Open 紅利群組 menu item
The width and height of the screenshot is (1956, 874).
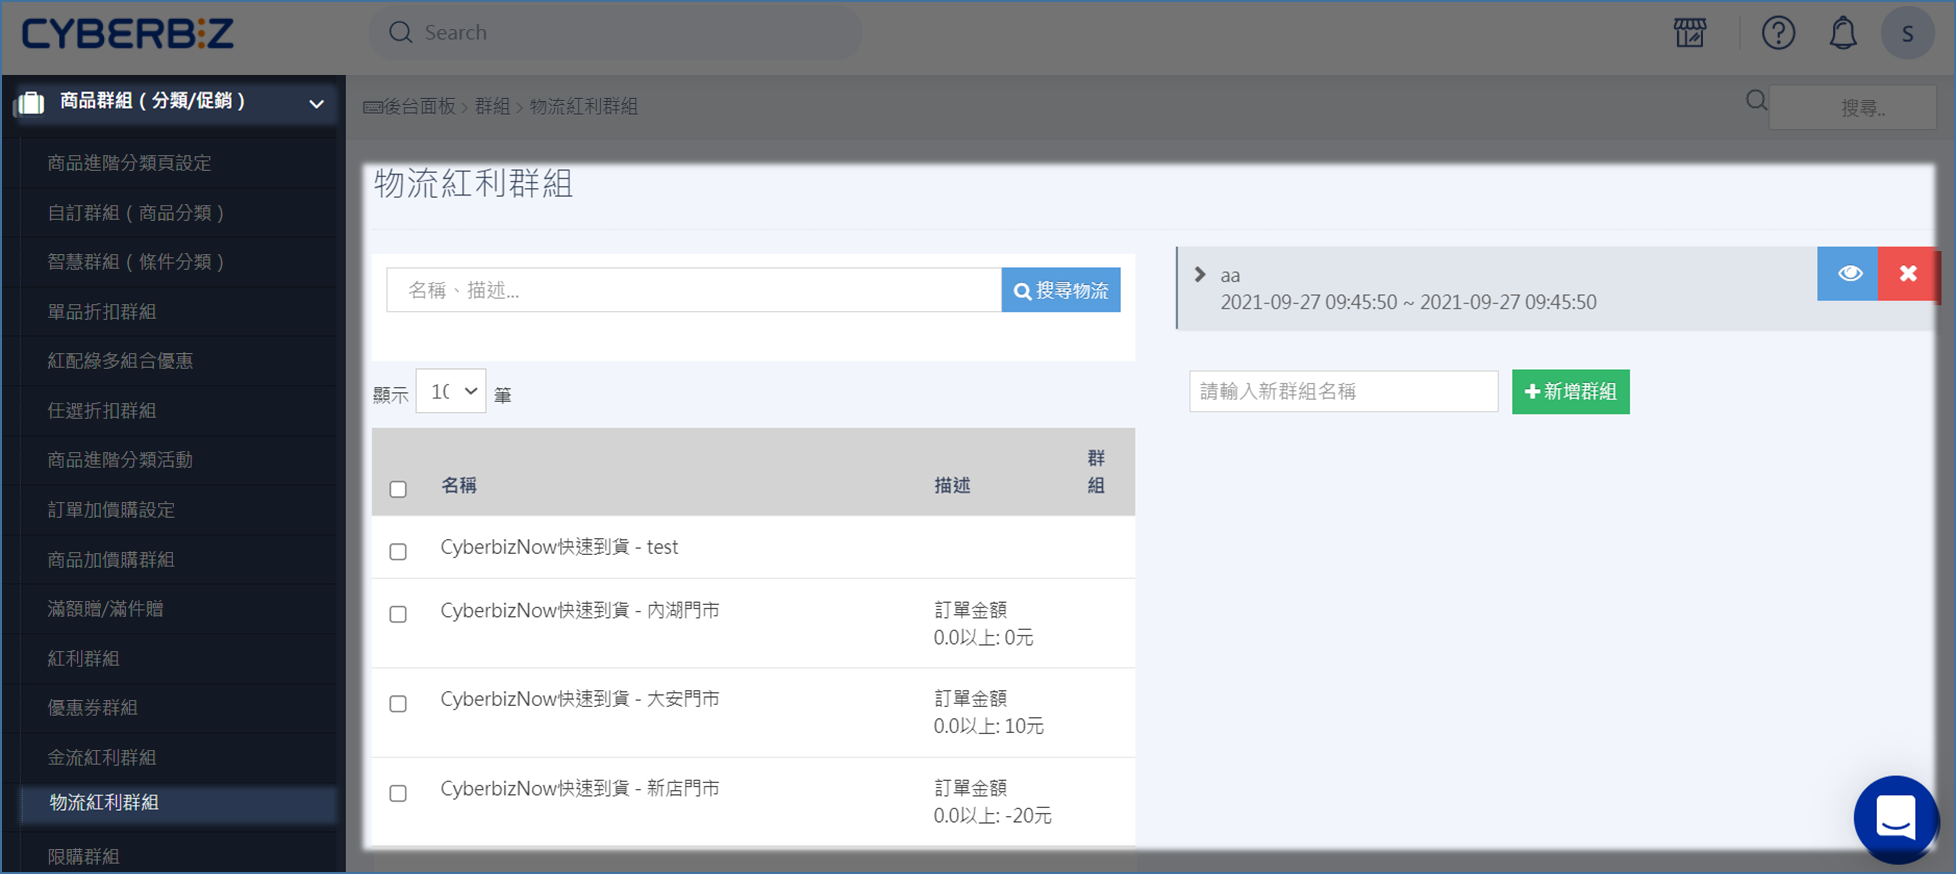tap(83, 658)
